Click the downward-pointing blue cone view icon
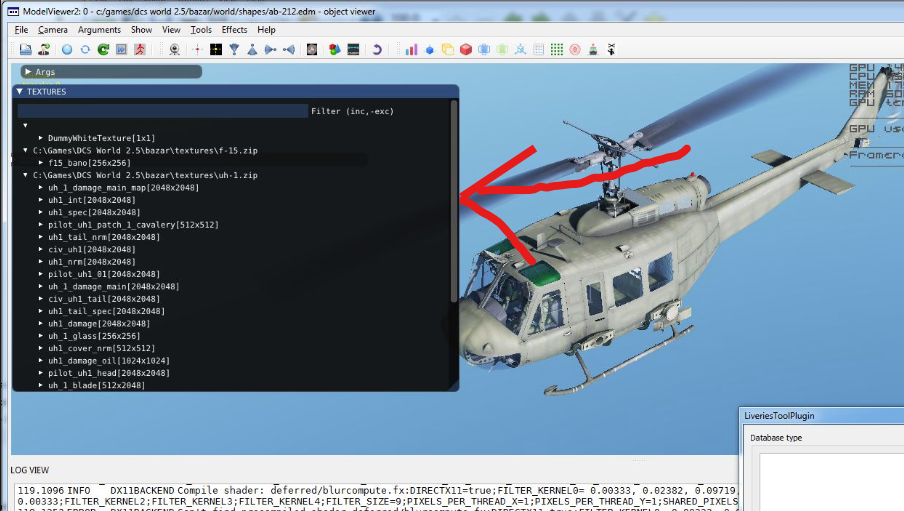This screenshot has width=904, height=511. [x=234, y=50]
